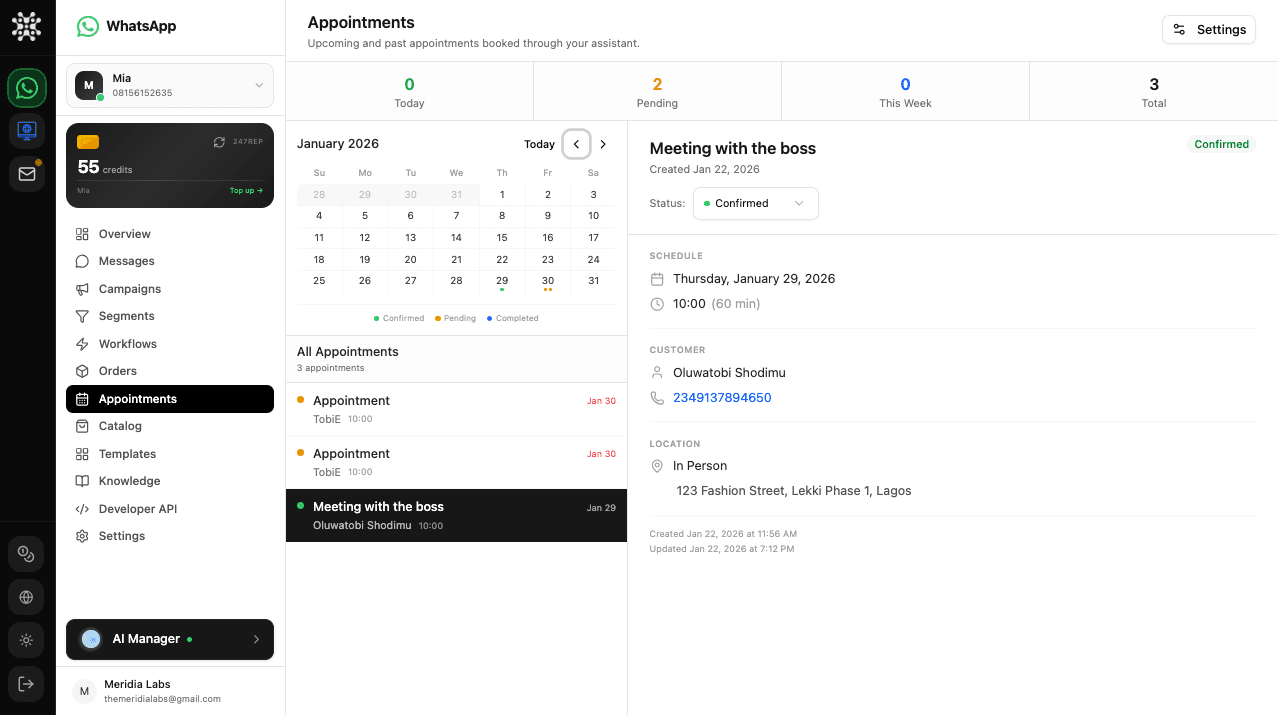Click the Top up link on credits card

246,190
